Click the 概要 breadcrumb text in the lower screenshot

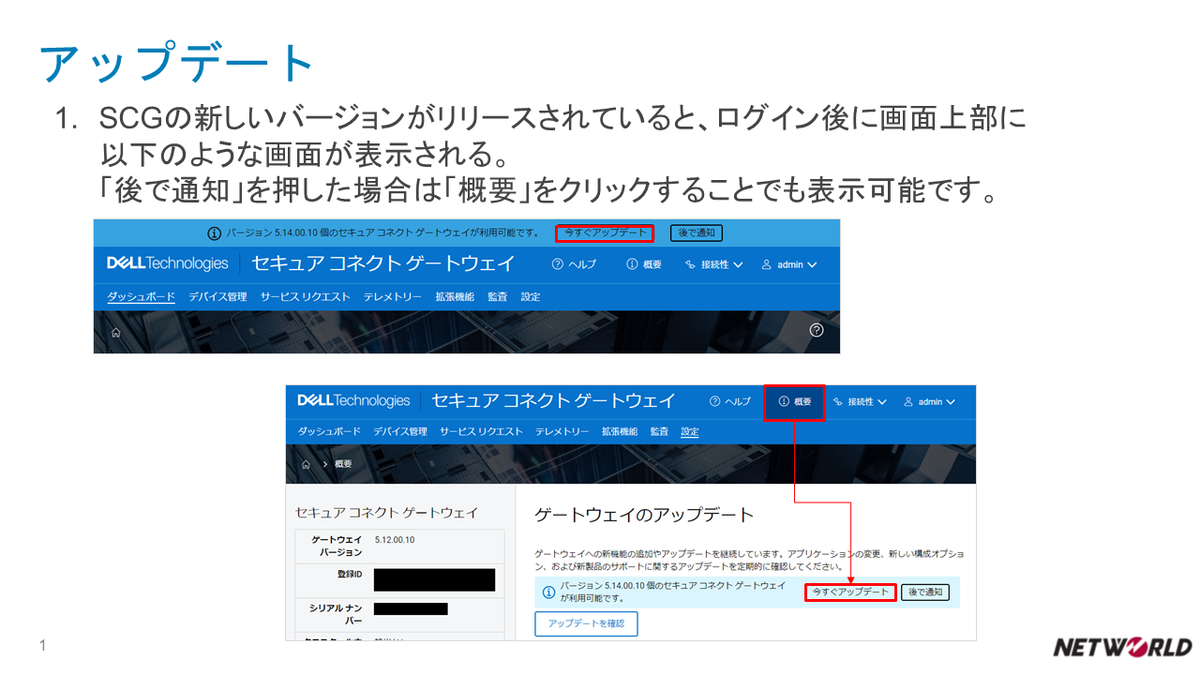pos(343,464)
